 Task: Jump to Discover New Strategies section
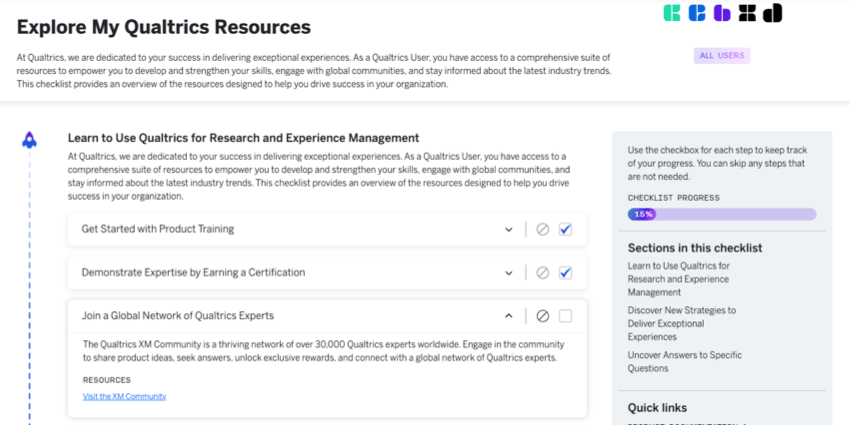pyautogui.click(x=682, y=323)
